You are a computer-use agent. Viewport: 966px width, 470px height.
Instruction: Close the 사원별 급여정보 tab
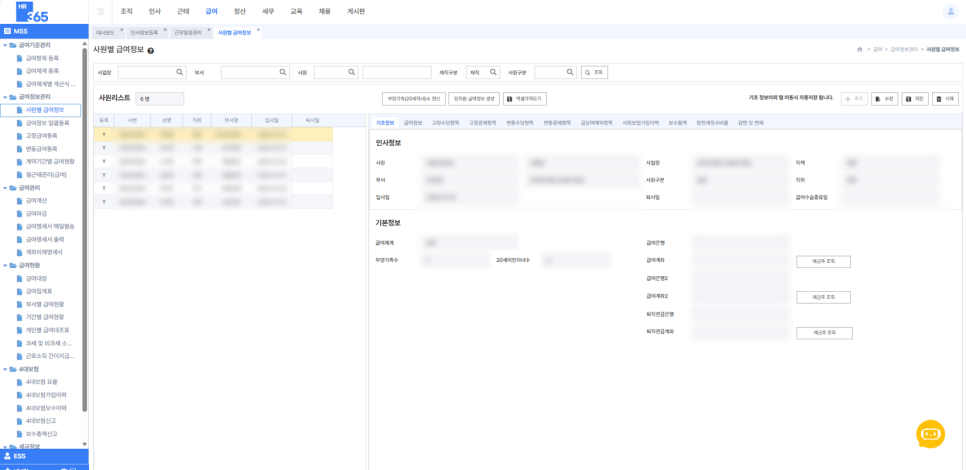pos(258,30)
